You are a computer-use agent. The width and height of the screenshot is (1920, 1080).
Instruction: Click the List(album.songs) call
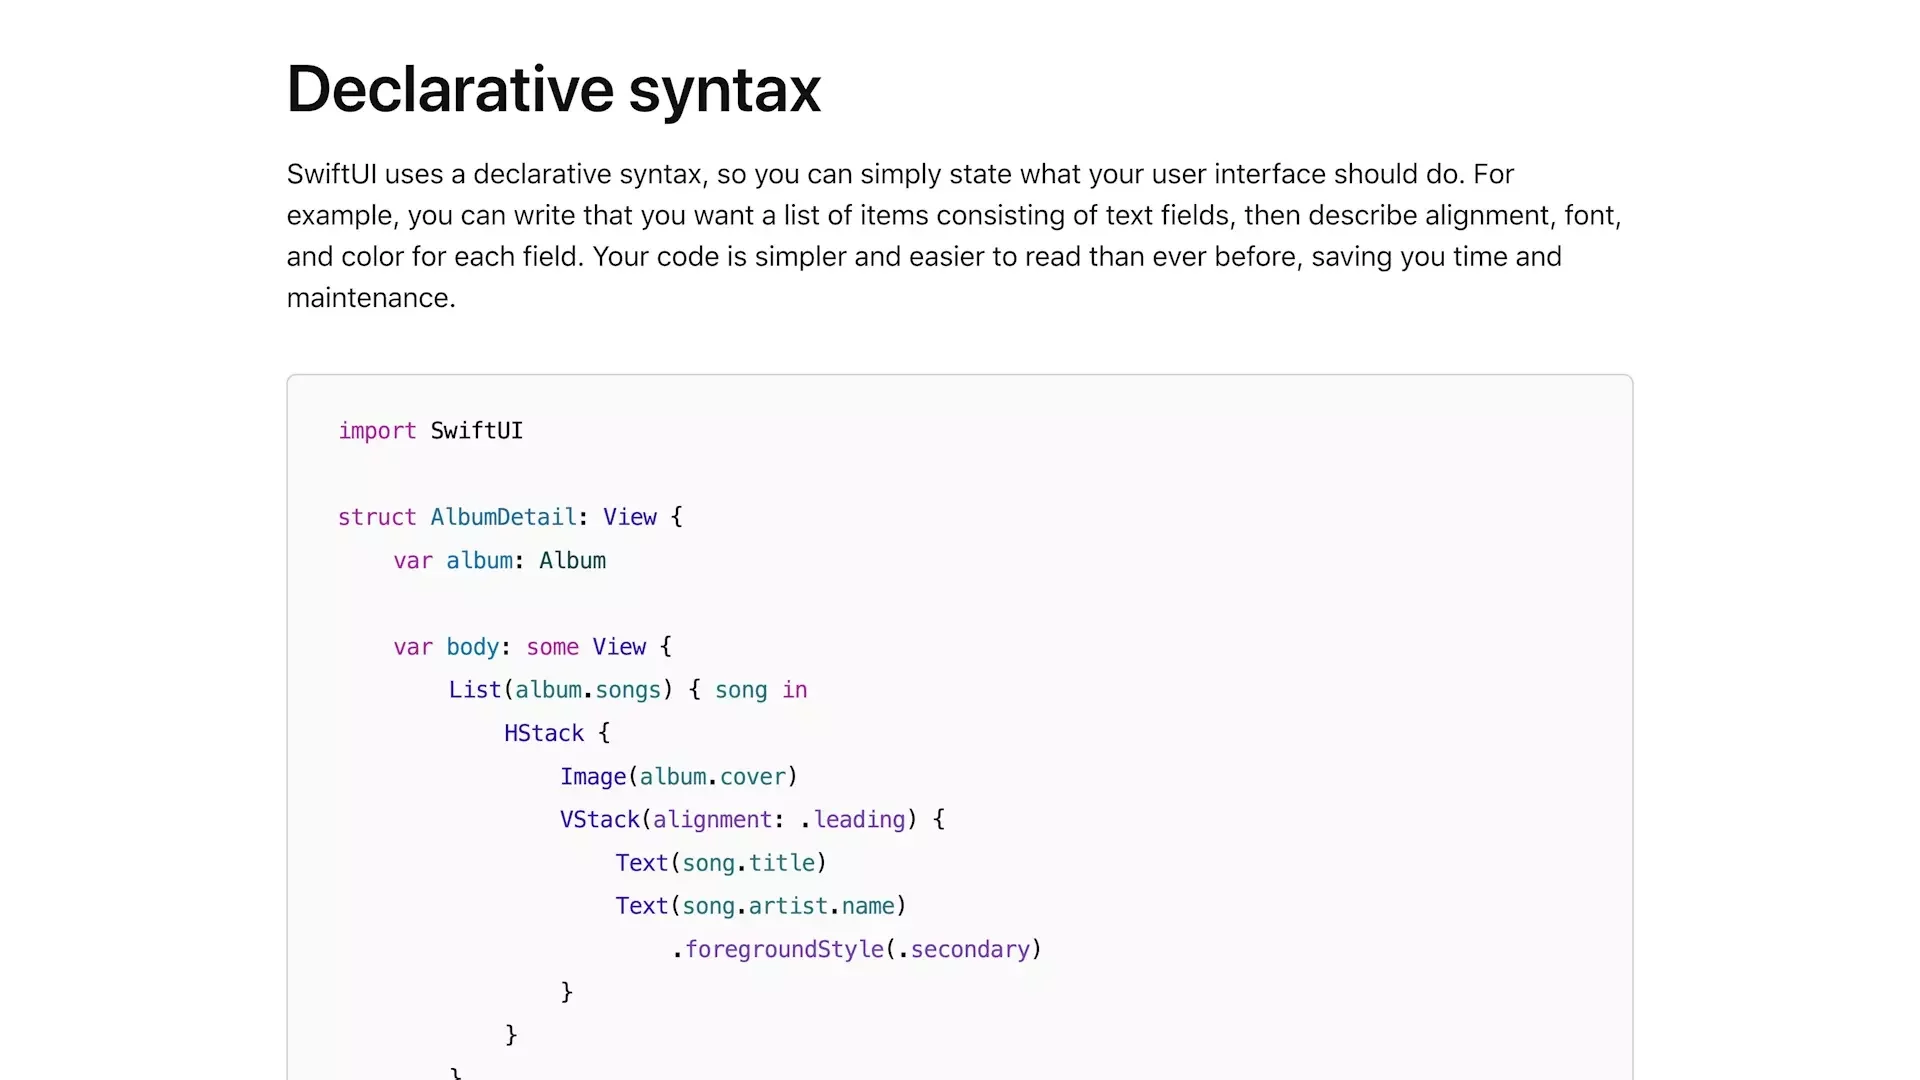point(562,690)
